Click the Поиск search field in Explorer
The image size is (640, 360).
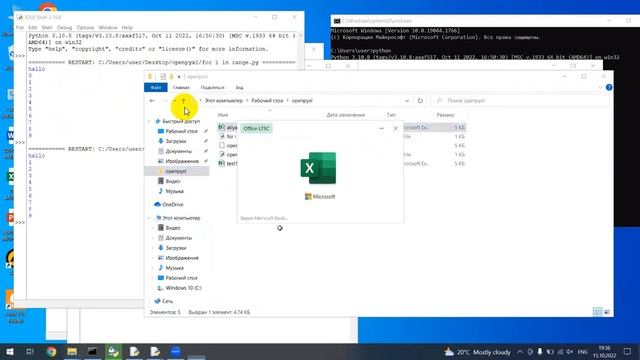coord(520,100)
